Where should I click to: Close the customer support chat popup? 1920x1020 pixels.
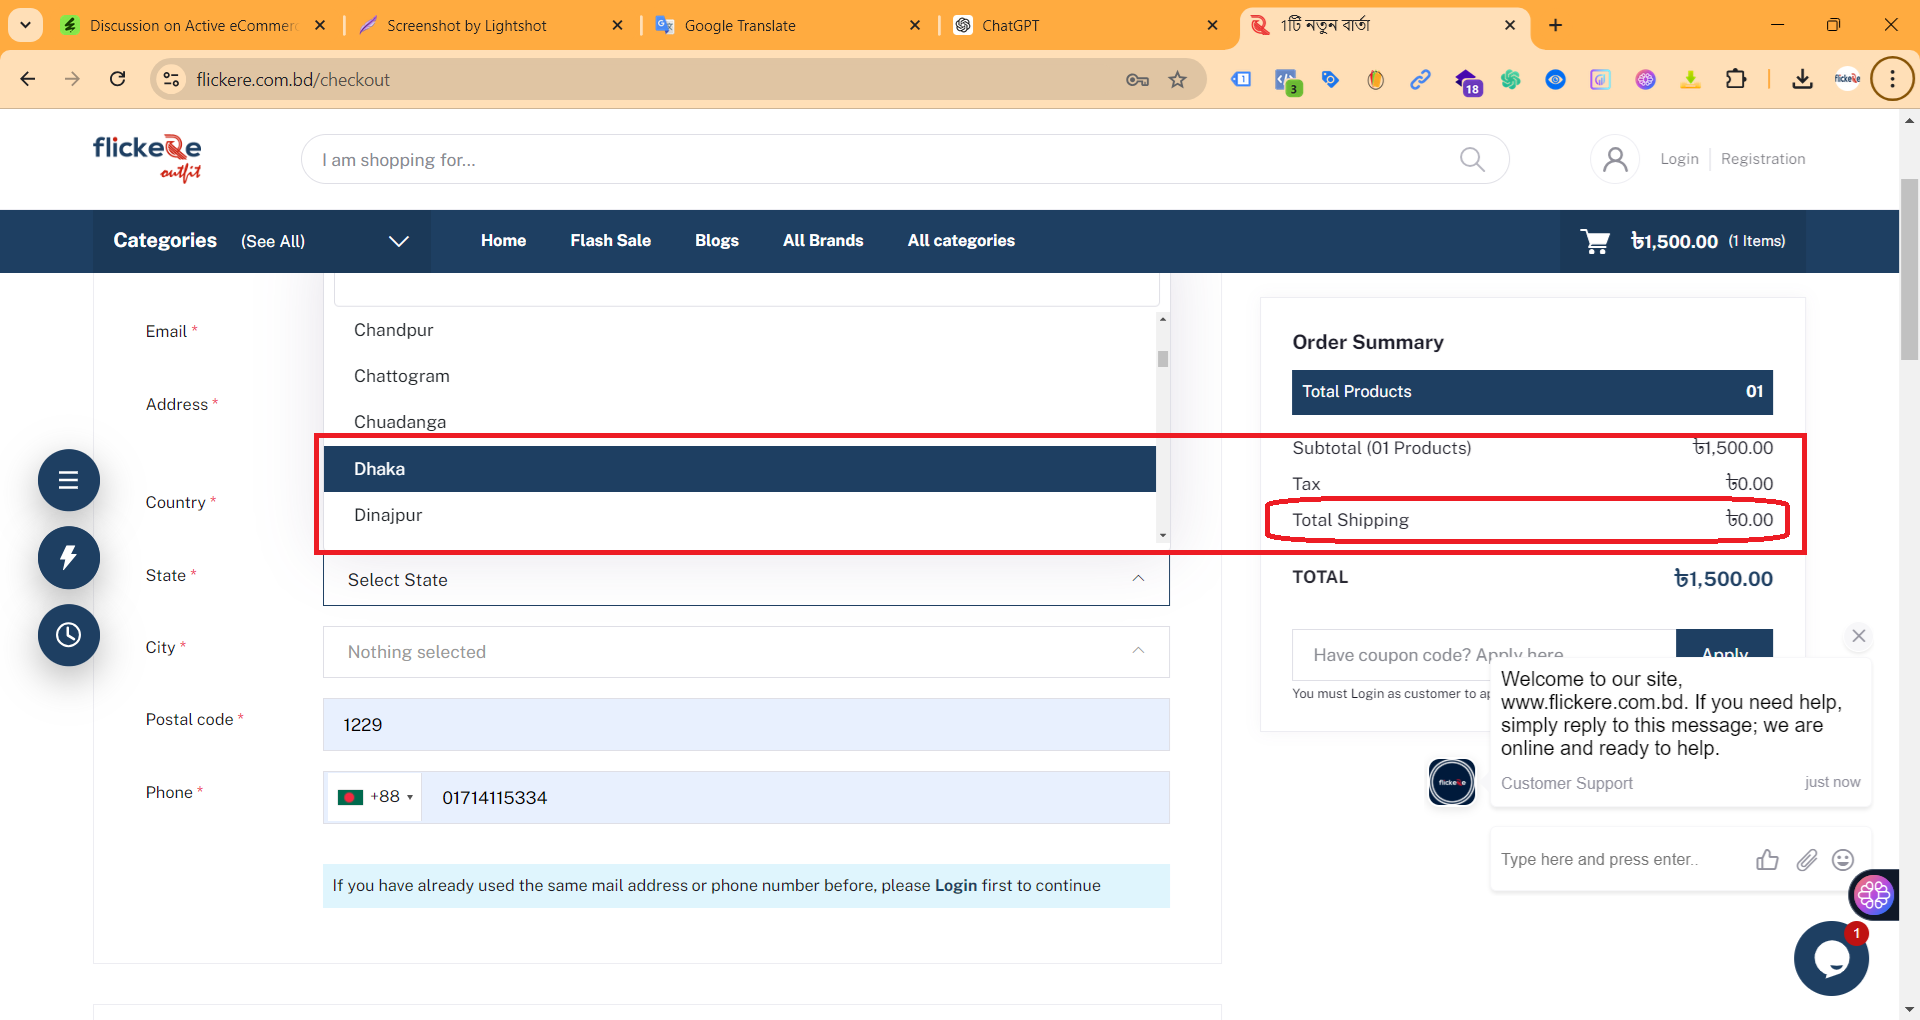point(1858,636)
